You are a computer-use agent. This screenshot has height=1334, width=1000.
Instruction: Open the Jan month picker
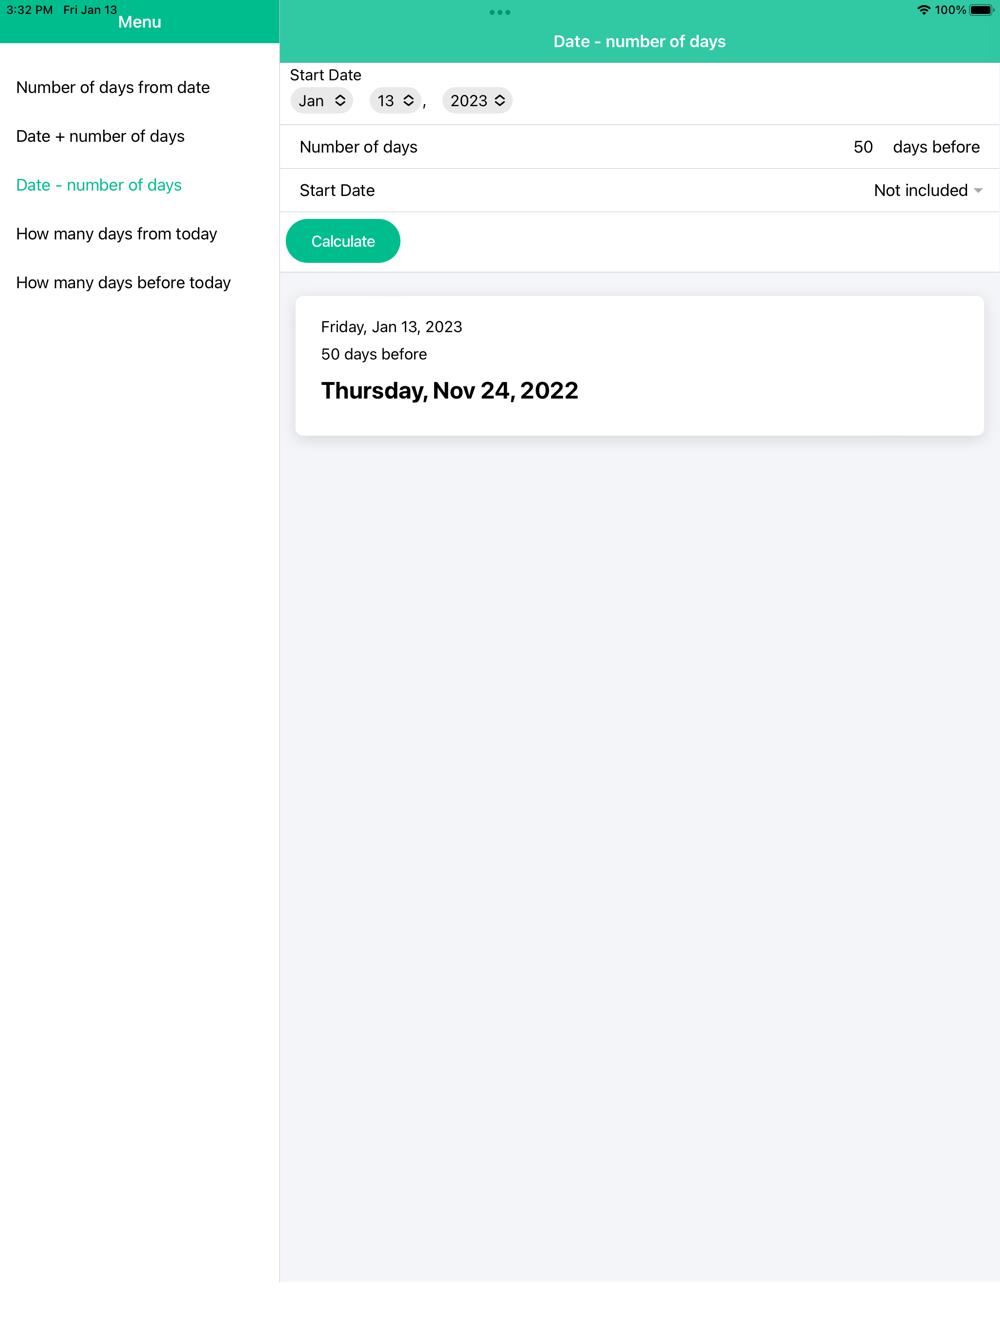click(x=322, y=101)
